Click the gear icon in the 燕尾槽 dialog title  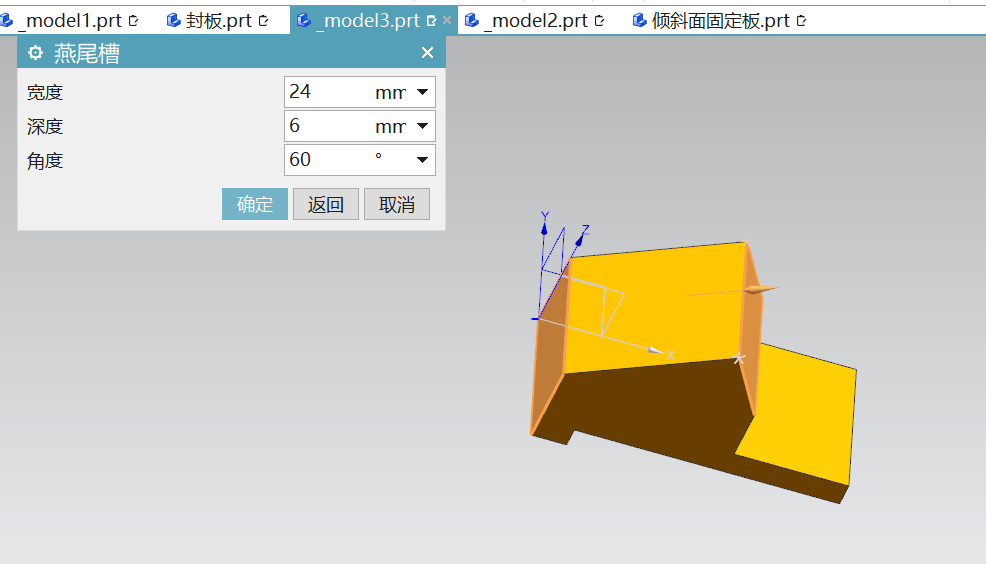(x=36, y=54)
